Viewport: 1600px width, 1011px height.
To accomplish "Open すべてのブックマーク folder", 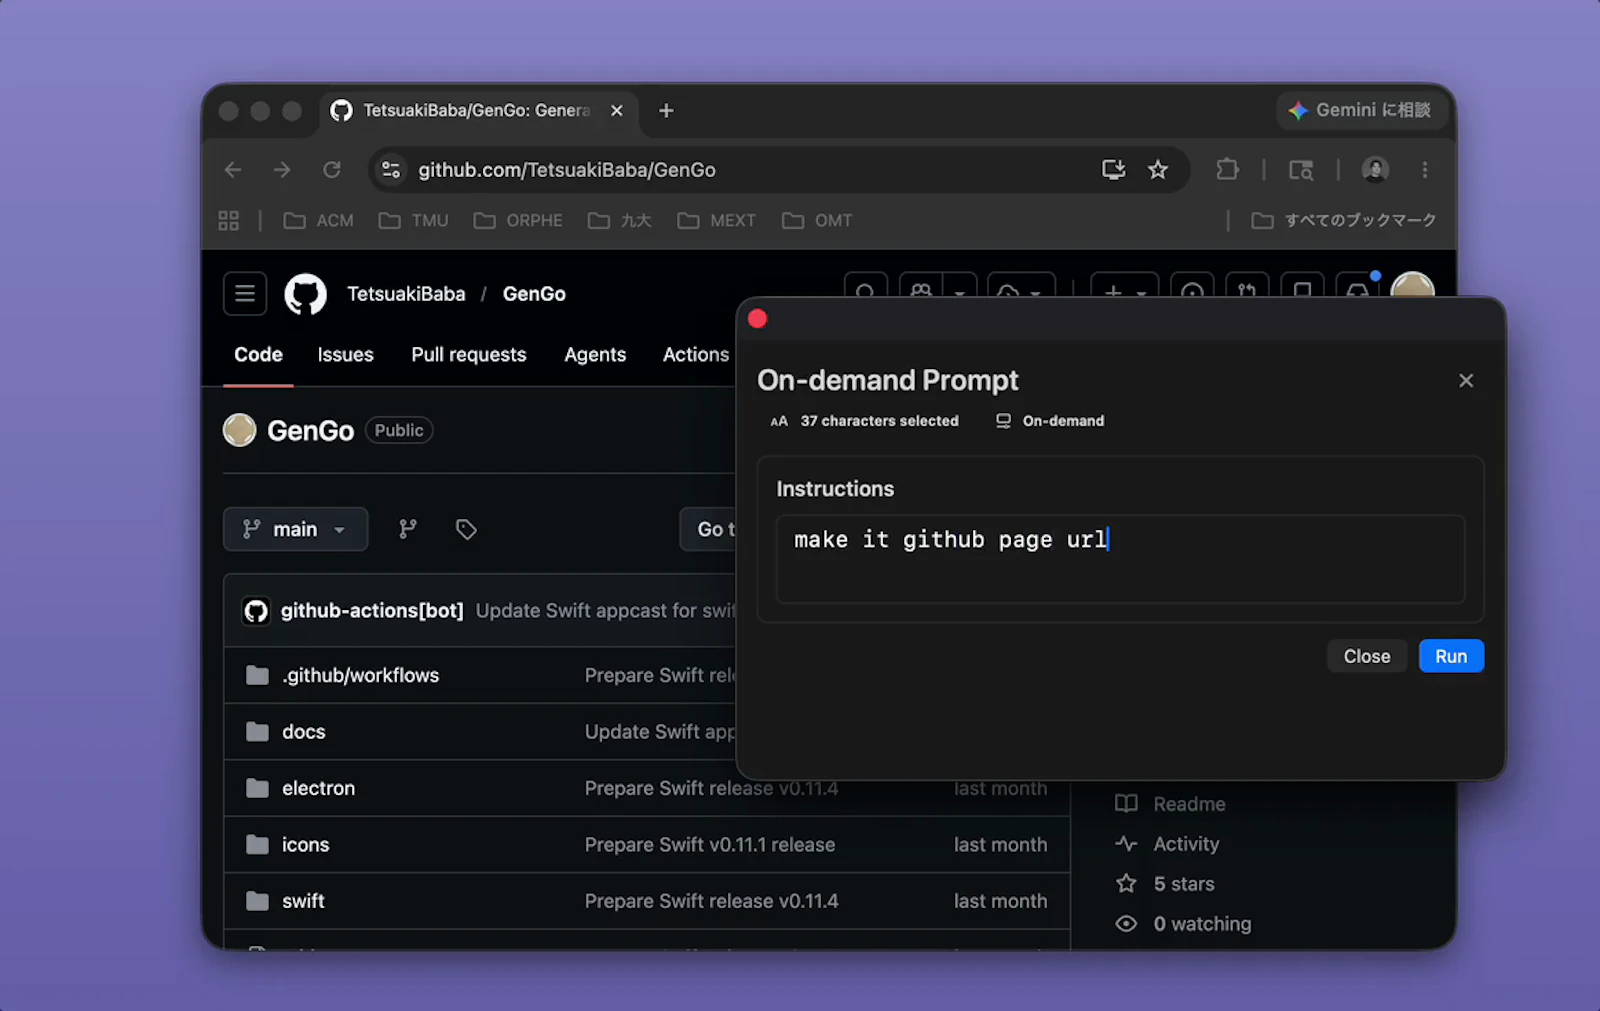I will point(1344,220).
